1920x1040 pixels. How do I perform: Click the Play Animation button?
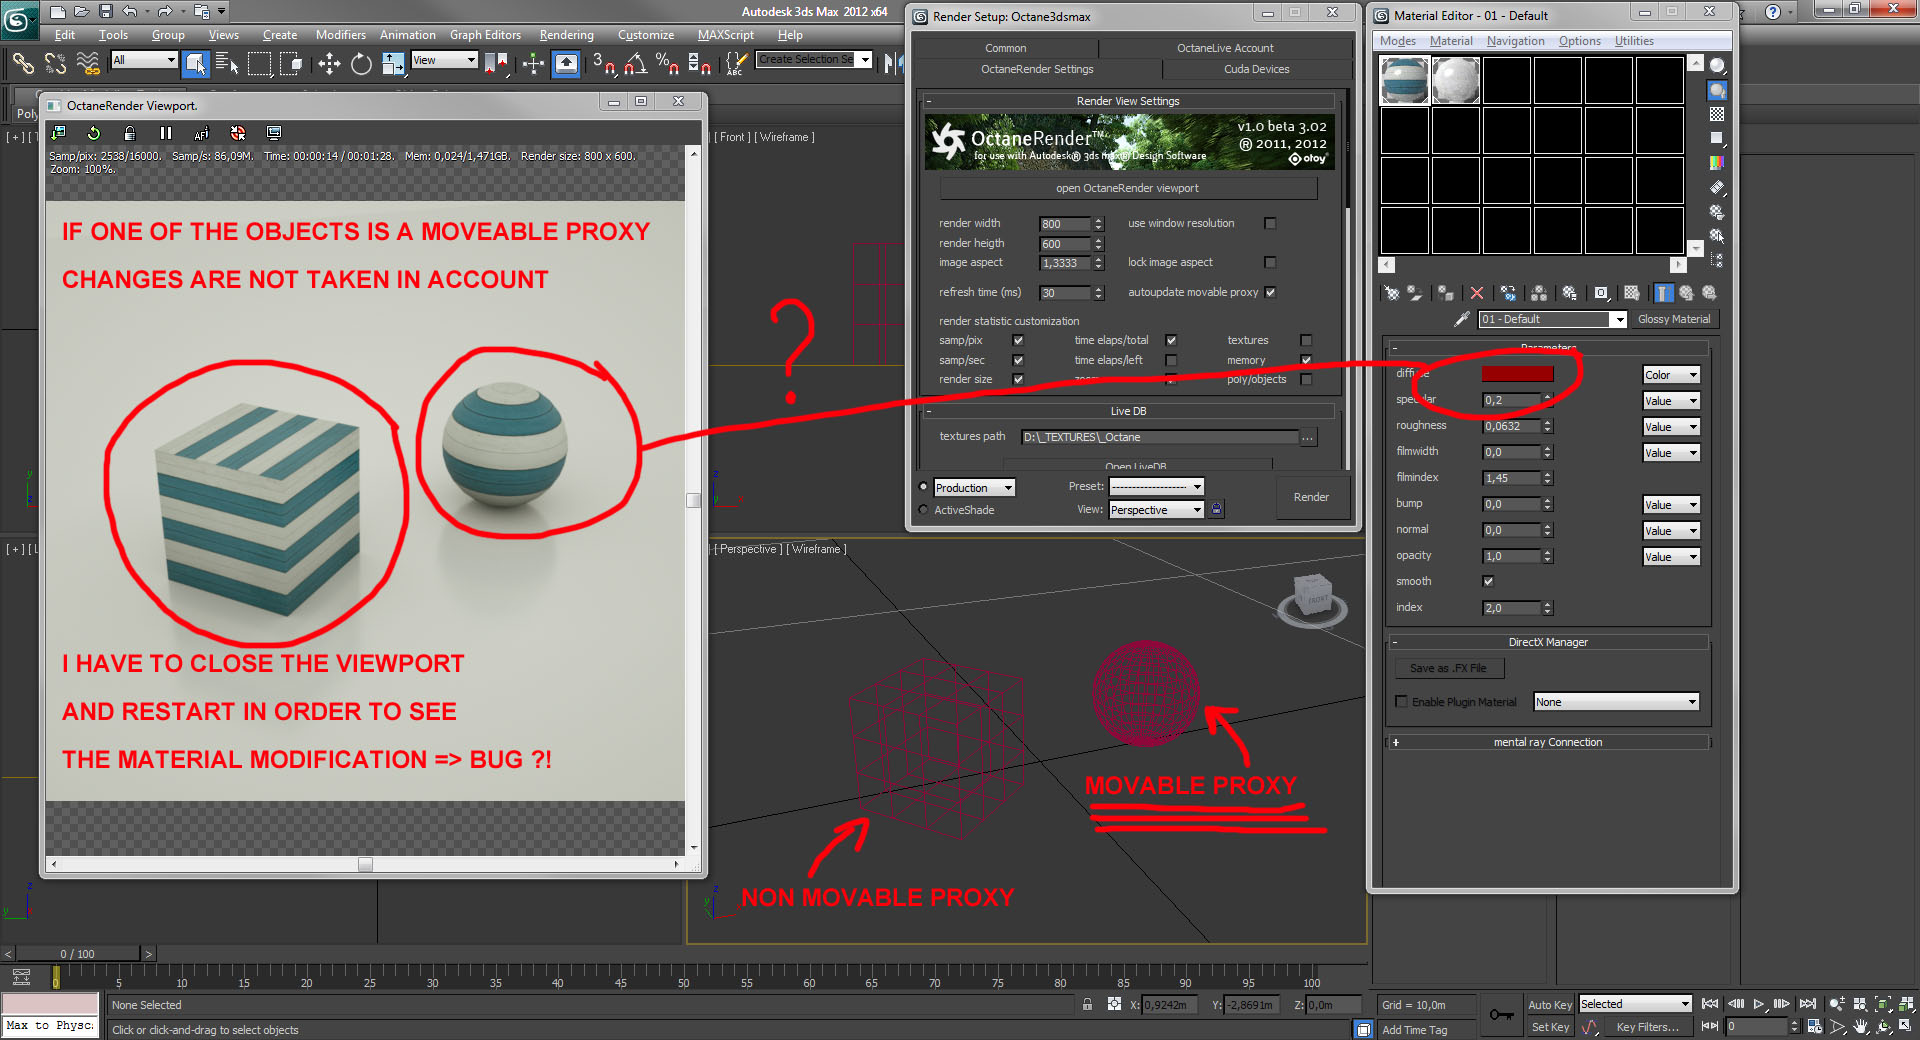1759,1004
